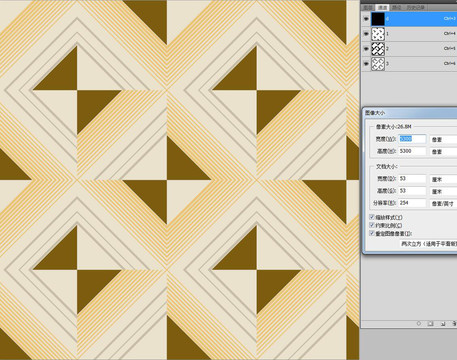Select channel 1 thumbnail
457x360 pixels.
pyautogui.click(x=378, y=34)
